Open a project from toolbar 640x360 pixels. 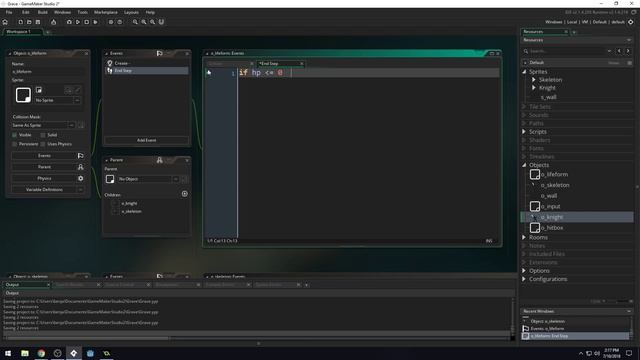click(29, 22)
